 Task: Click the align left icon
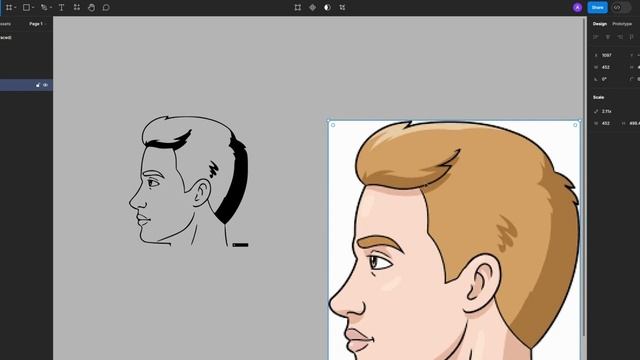[x=596, y=37]
